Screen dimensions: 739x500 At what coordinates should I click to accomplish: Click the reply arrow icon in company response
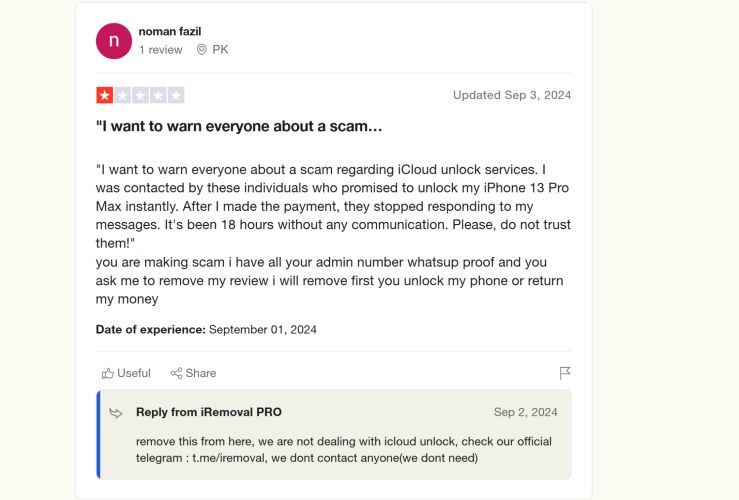[x=116, y=412]
